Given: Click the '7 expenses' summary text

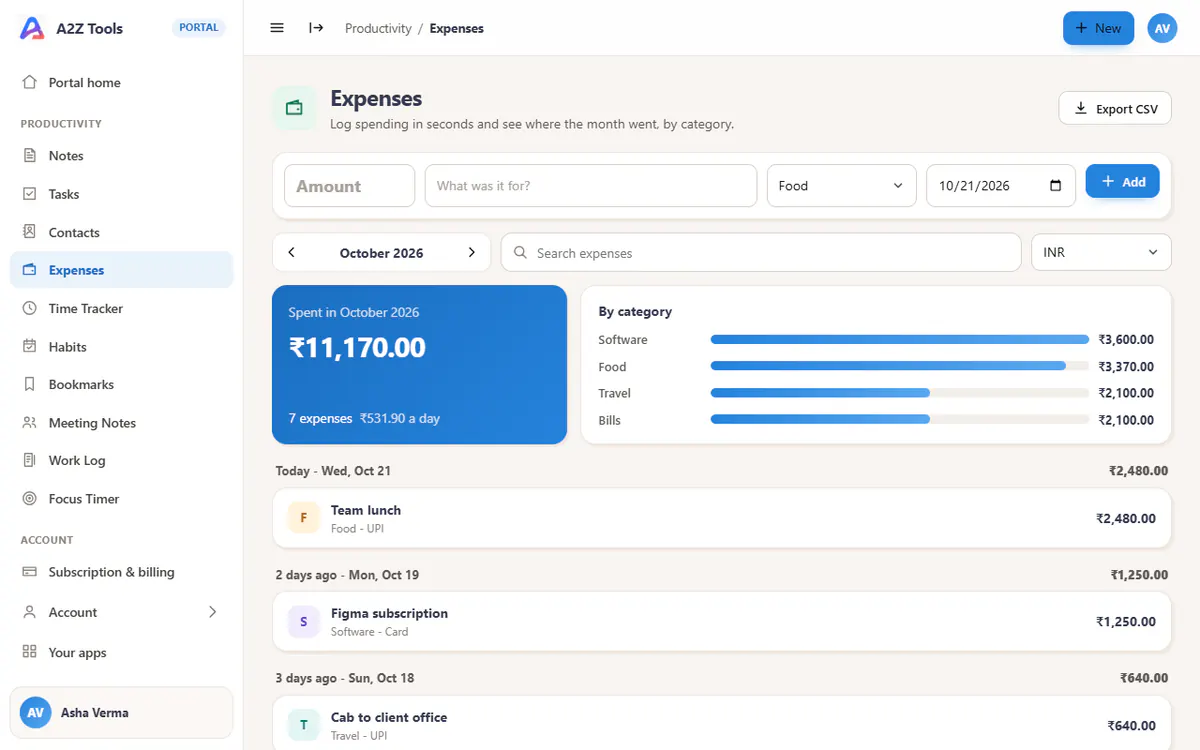Looking at the screenshot, I should [320, 419].
